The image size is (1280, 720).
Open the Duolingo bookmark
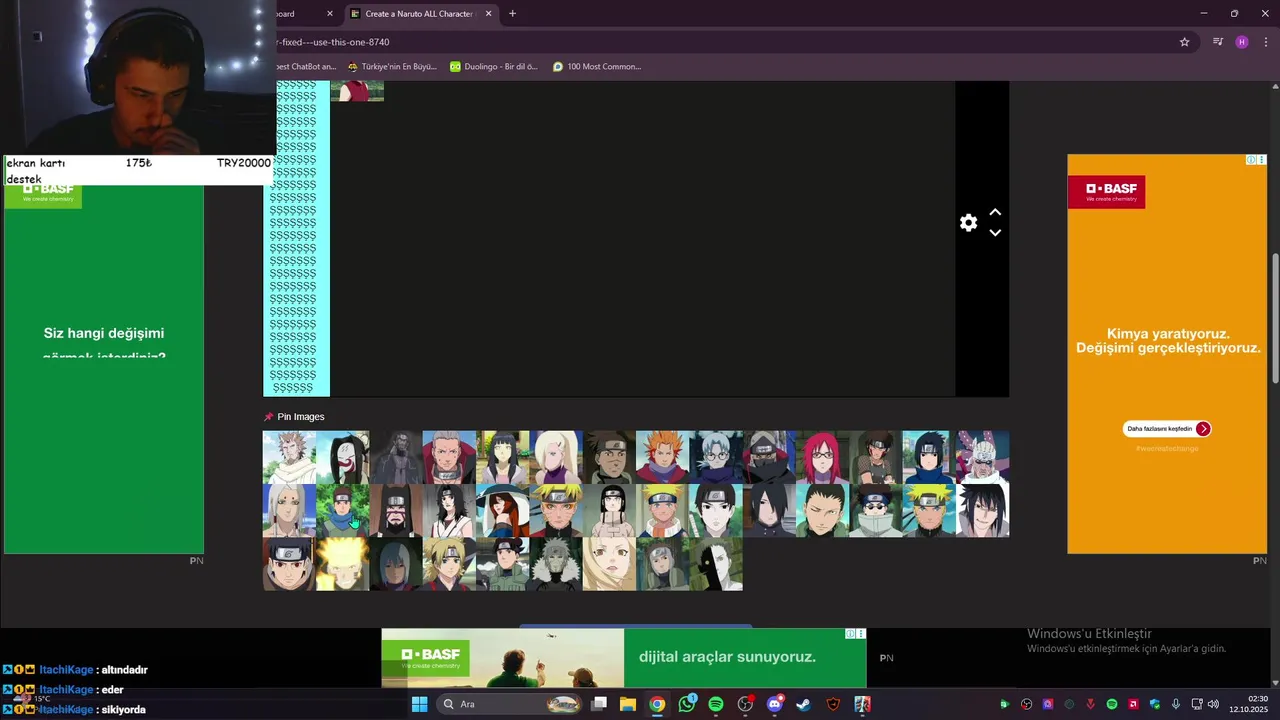click(494, 67)
